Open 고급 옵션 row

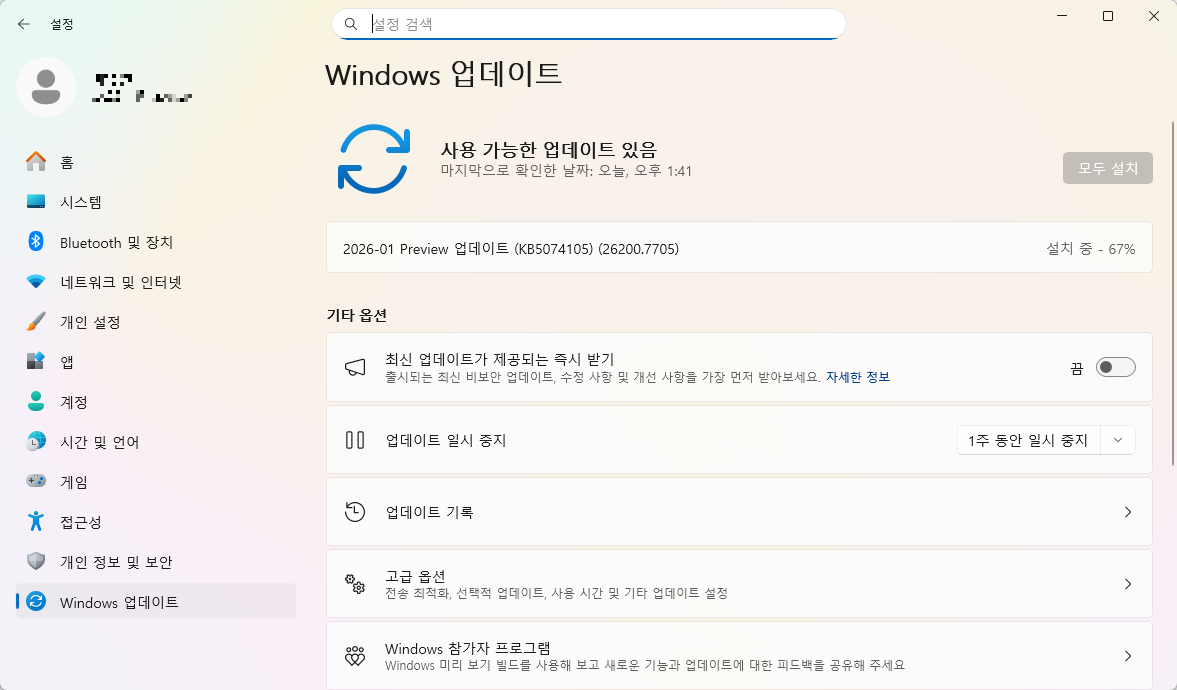click(739, 583)
